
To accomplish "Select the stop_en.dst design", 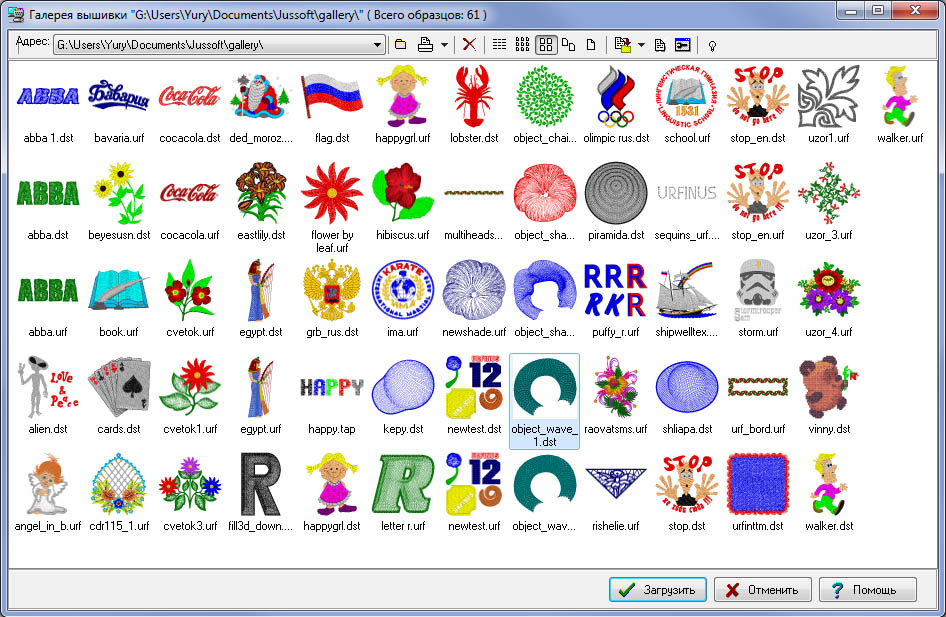I will tap(758, 97).
